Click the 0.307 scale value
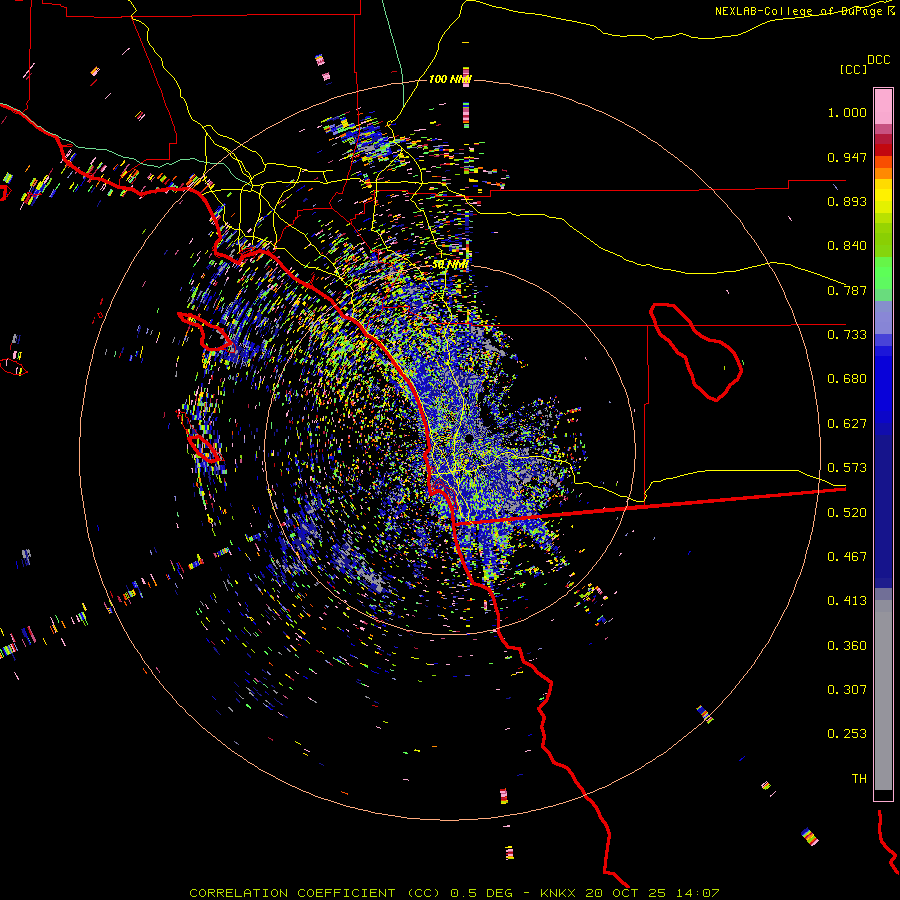The height and width of the screenshot is (900, 900). 847,690
